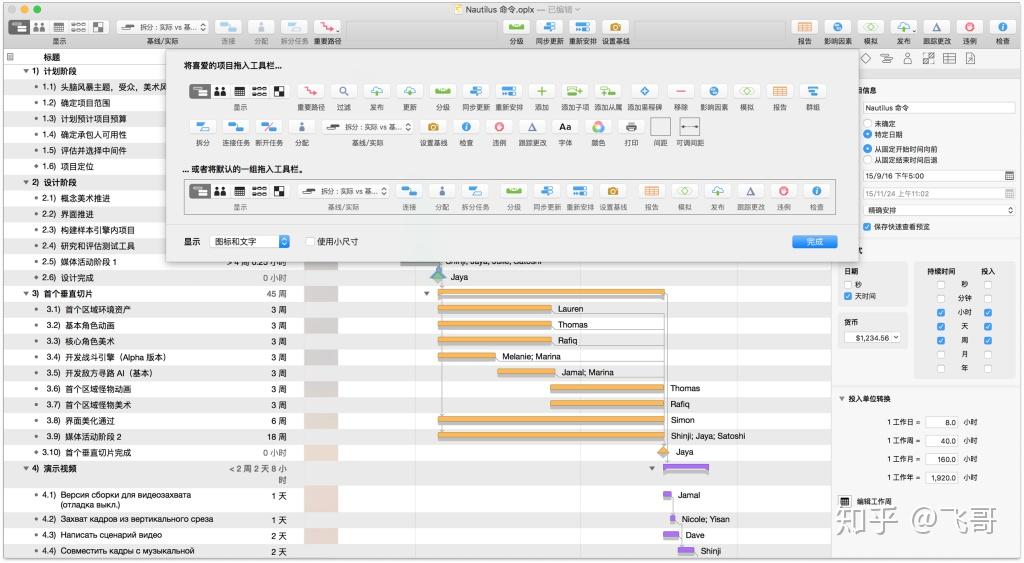Select 拆分任务 icon in the default toolbar set
Image resolution: width=1024 pixels, height=563 pixels.
coord(475,191)
